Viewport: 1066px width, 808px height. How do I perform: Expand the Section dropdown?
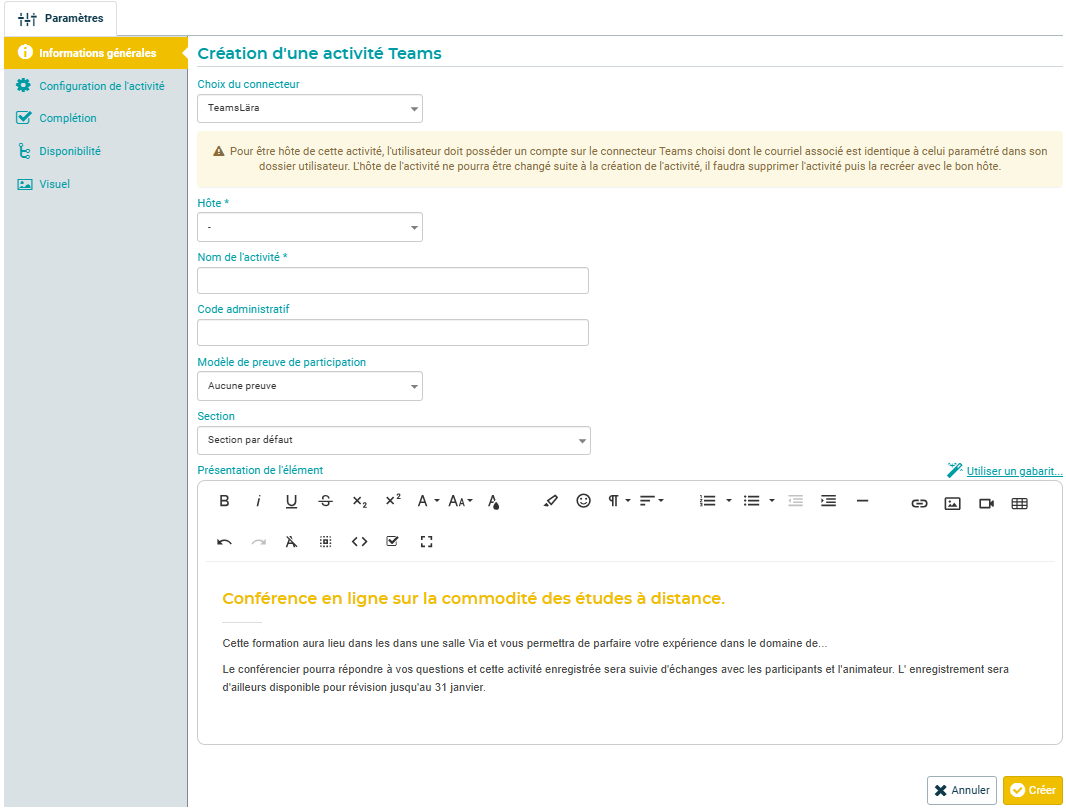(x=394, y=440)
